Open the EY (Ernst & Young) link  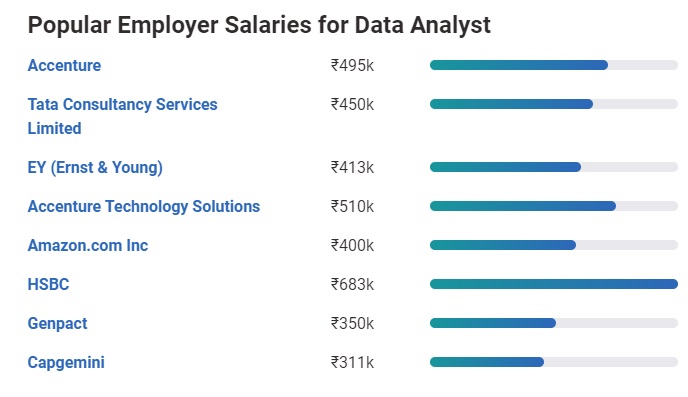point(95,167)
